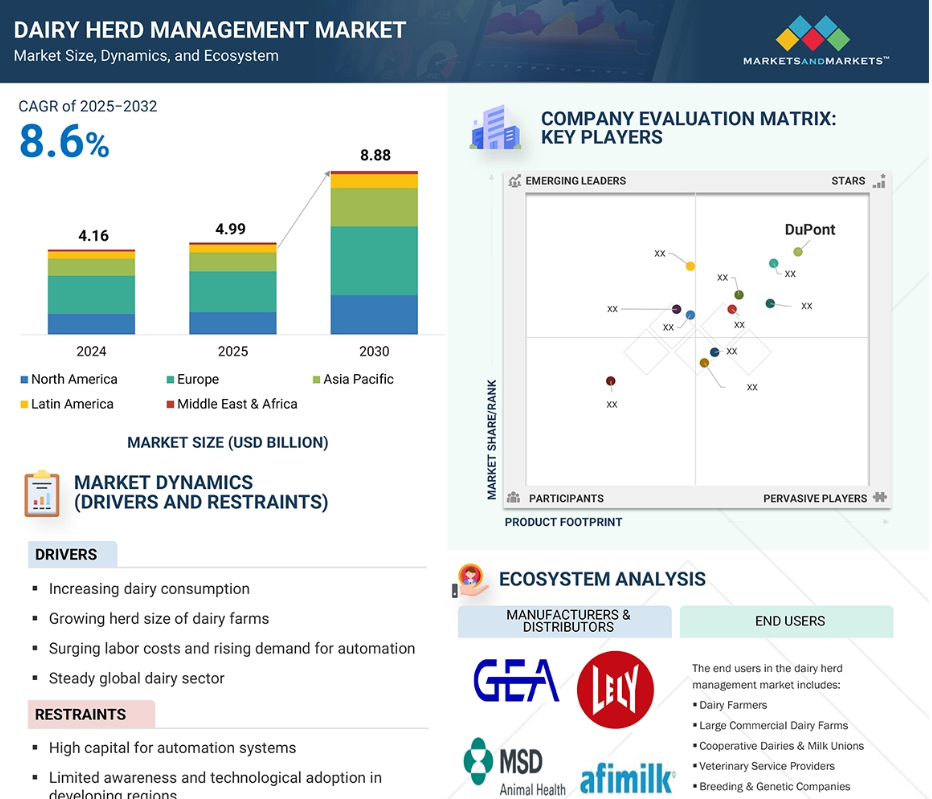The image size is (932, 799).
Task: Click the 8.88 value above the 2030 bar
Action: (x=376, y=155)
